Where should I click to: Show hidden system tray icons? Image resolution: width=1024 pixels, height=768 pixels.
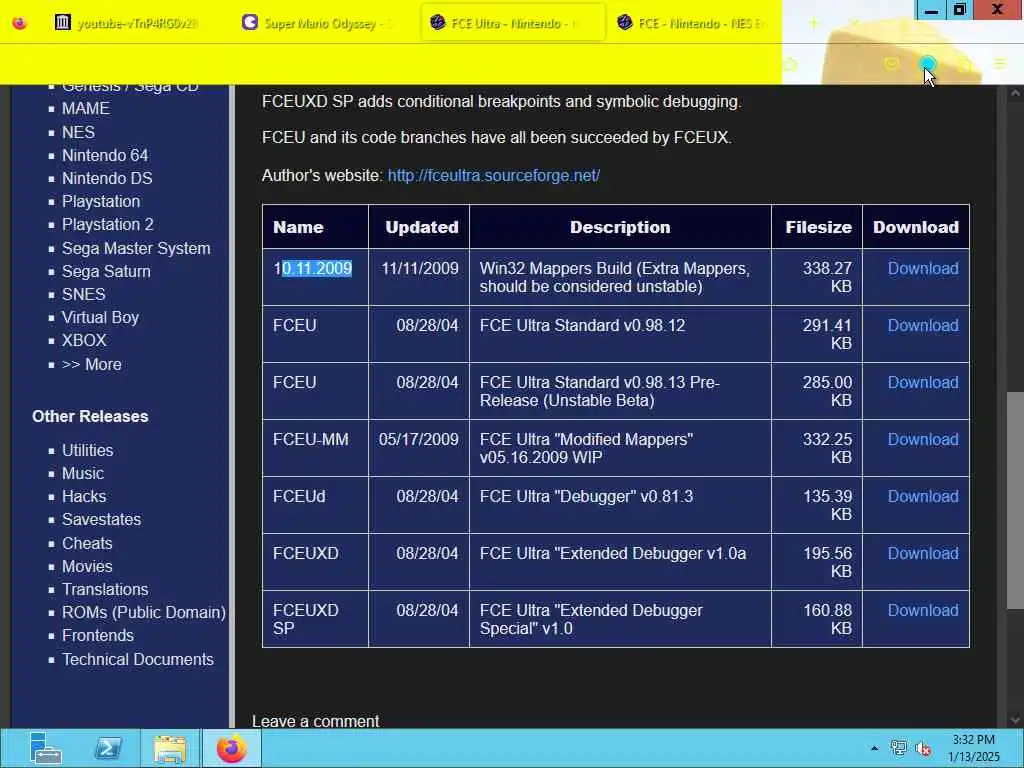click(874, 748)
